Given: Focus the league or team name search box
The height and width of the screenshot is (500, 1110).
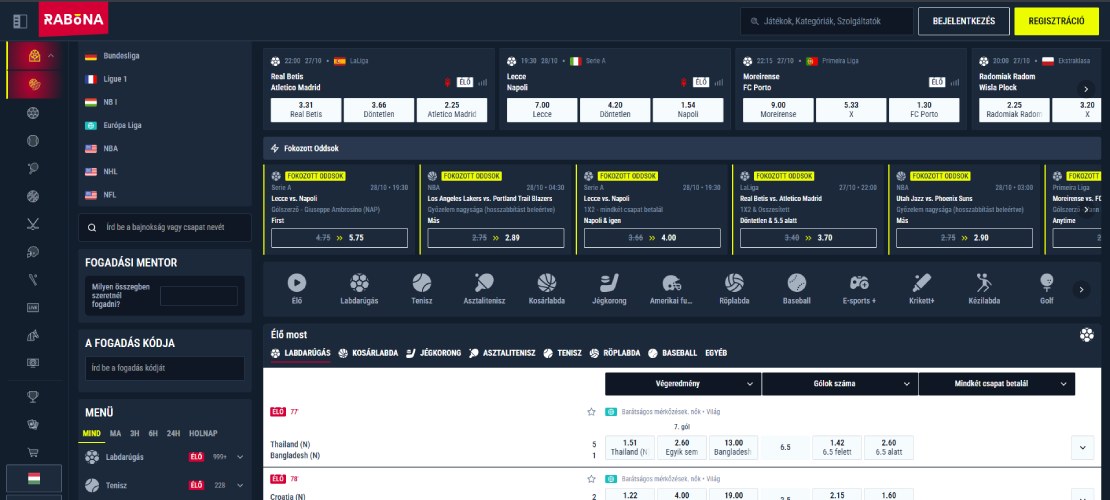Looking at the screenshot, I should [x=165, y=227].
